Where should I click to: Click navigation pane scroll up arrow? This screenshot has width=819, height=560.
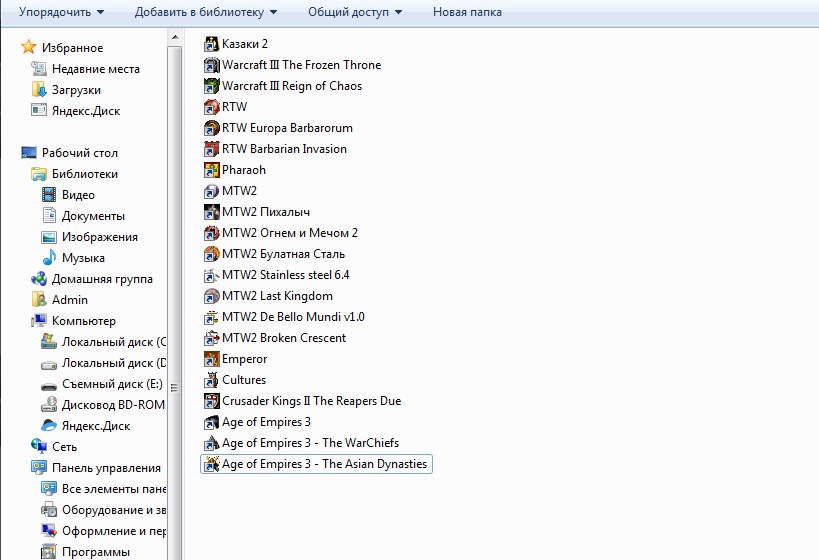(174, 37)
